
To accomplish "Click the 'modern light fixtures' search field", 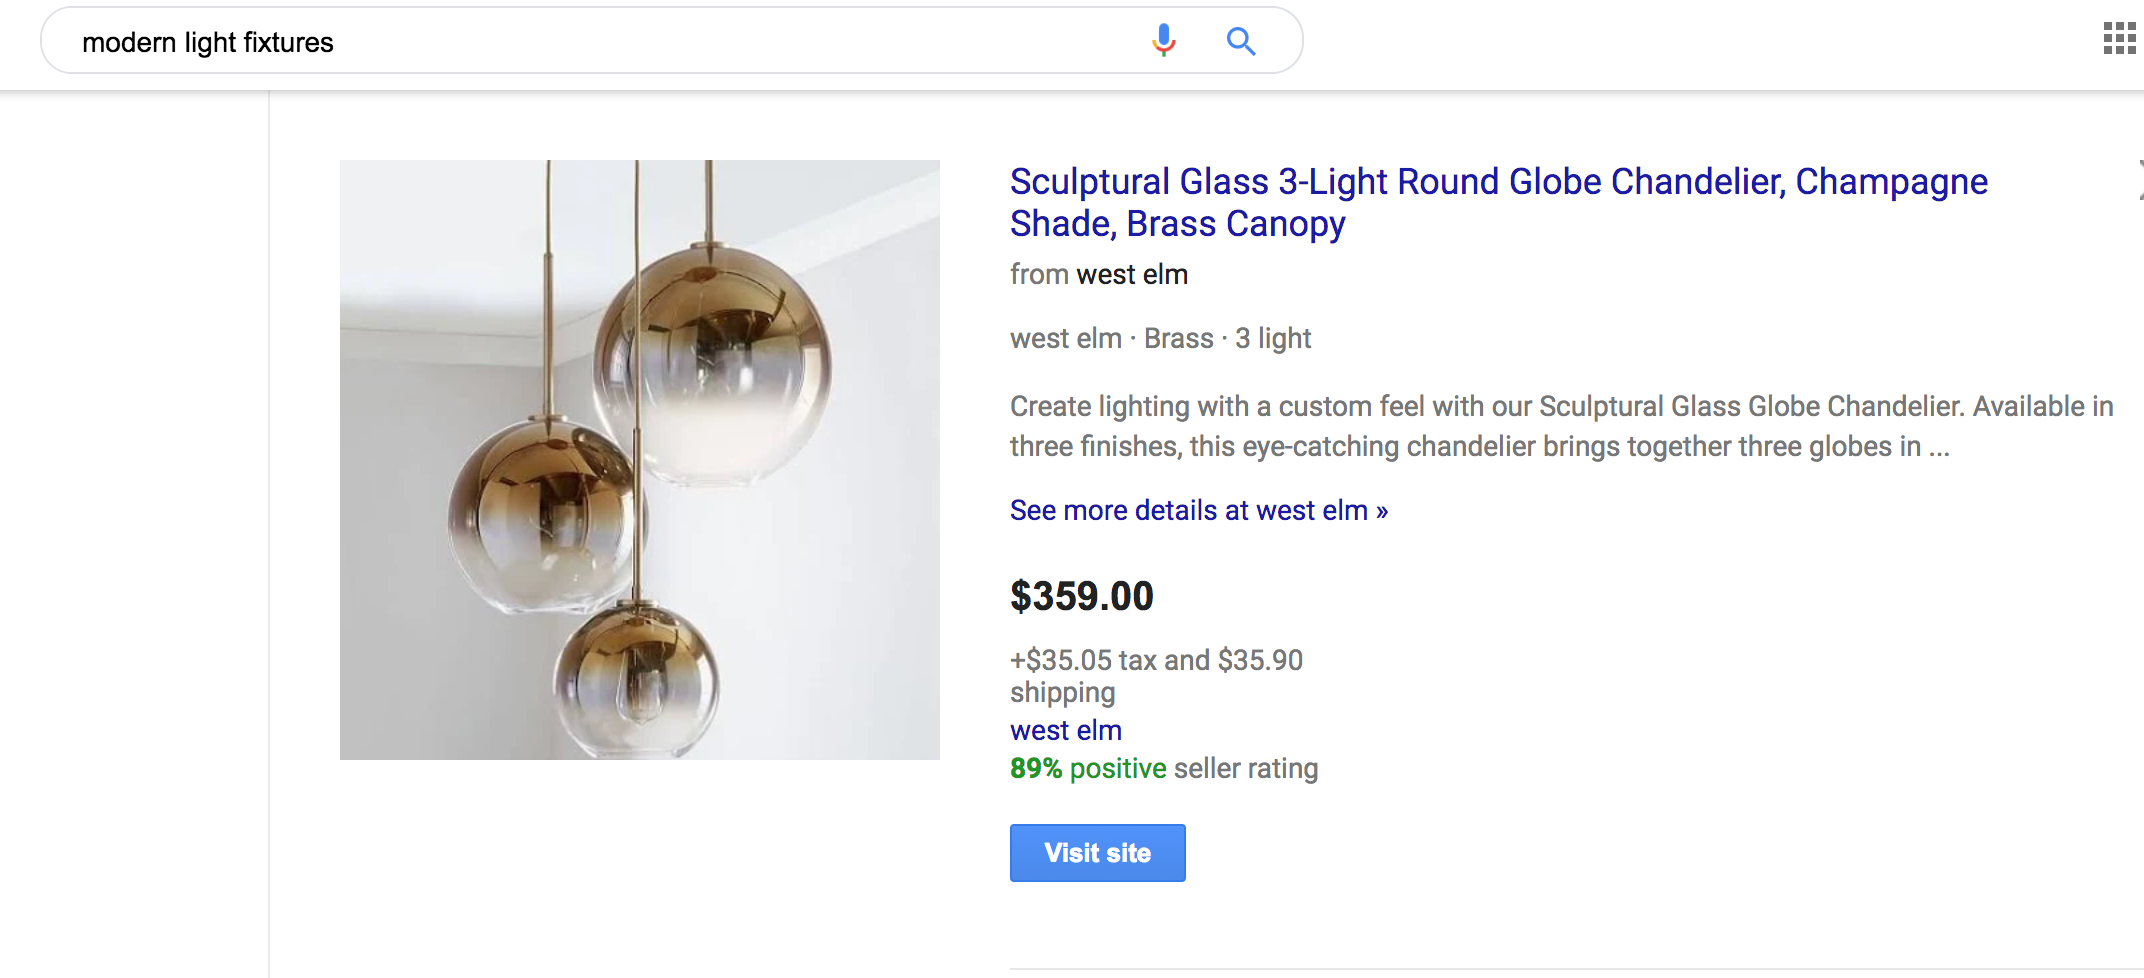I will (600, 42).
